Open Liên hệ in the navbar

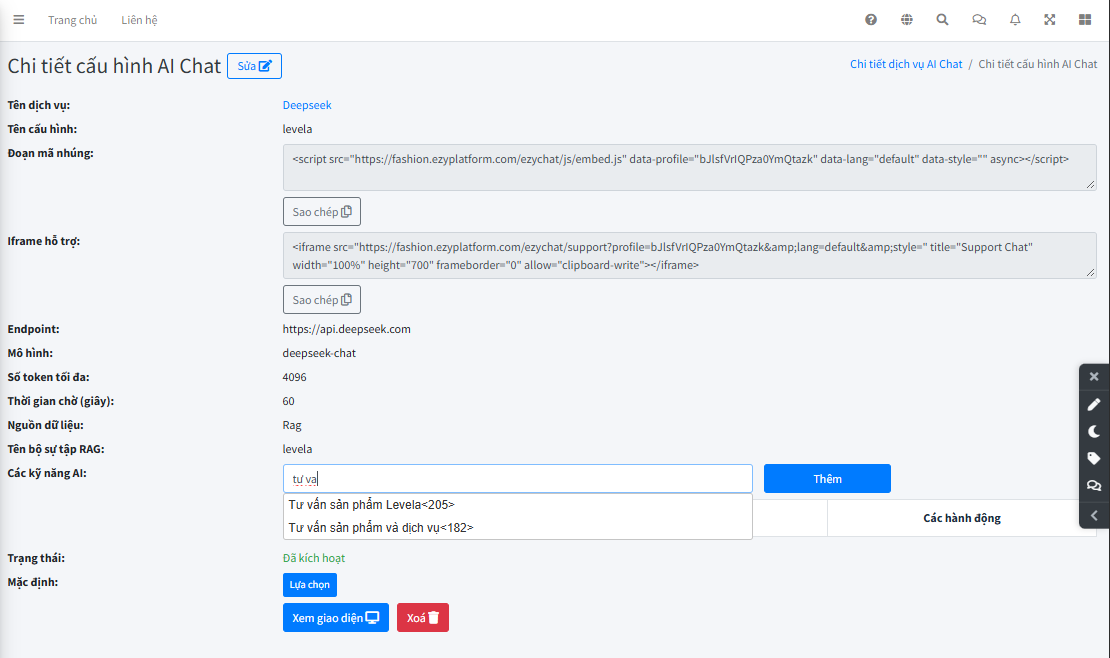[139, 20]
